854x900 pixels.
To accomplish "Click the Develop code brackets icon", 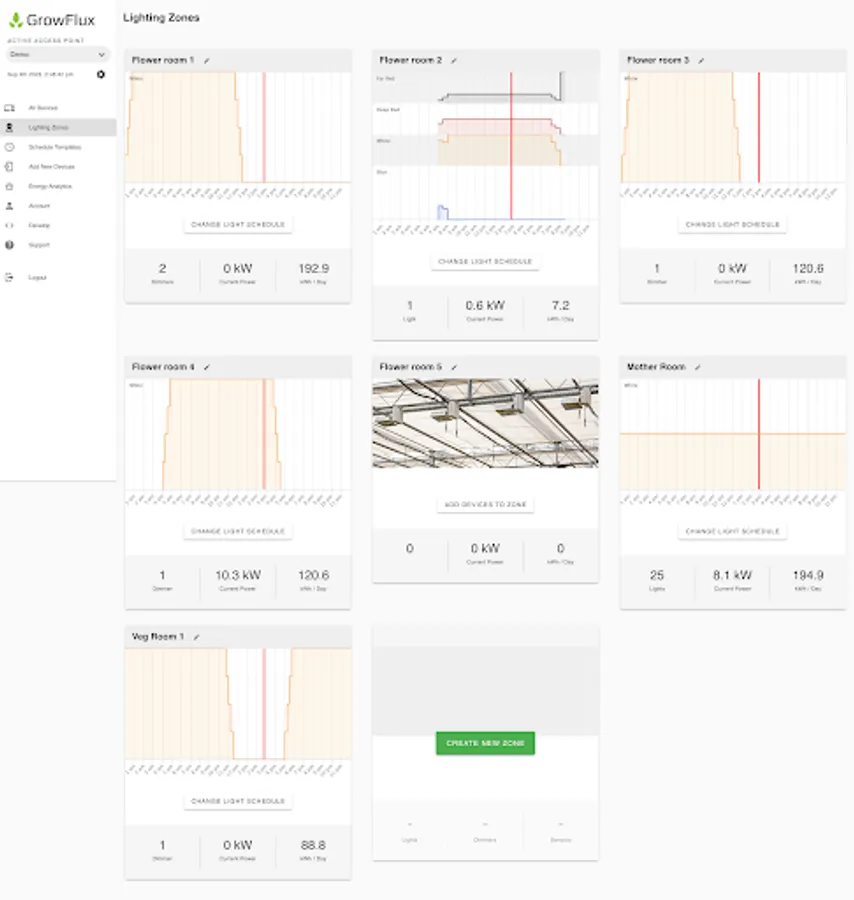I will click(9, 225).
